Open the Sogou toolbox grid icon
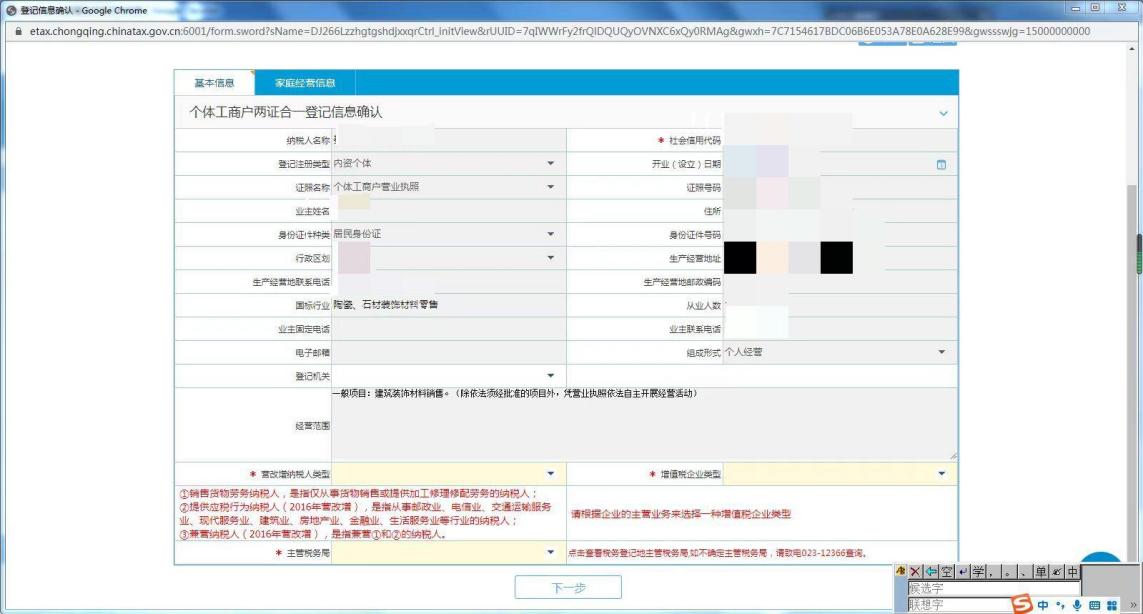The image size is (1143, 614). (1111, 605)
